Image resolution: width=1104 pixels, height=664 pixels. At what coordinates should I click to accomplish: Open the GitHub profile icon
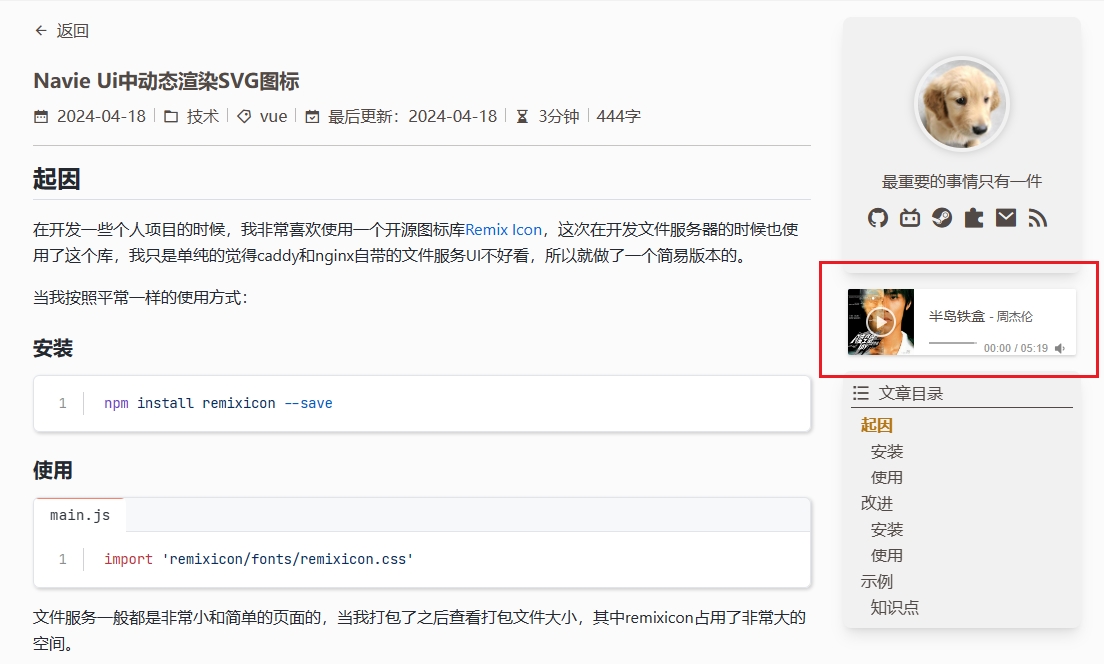878,218
